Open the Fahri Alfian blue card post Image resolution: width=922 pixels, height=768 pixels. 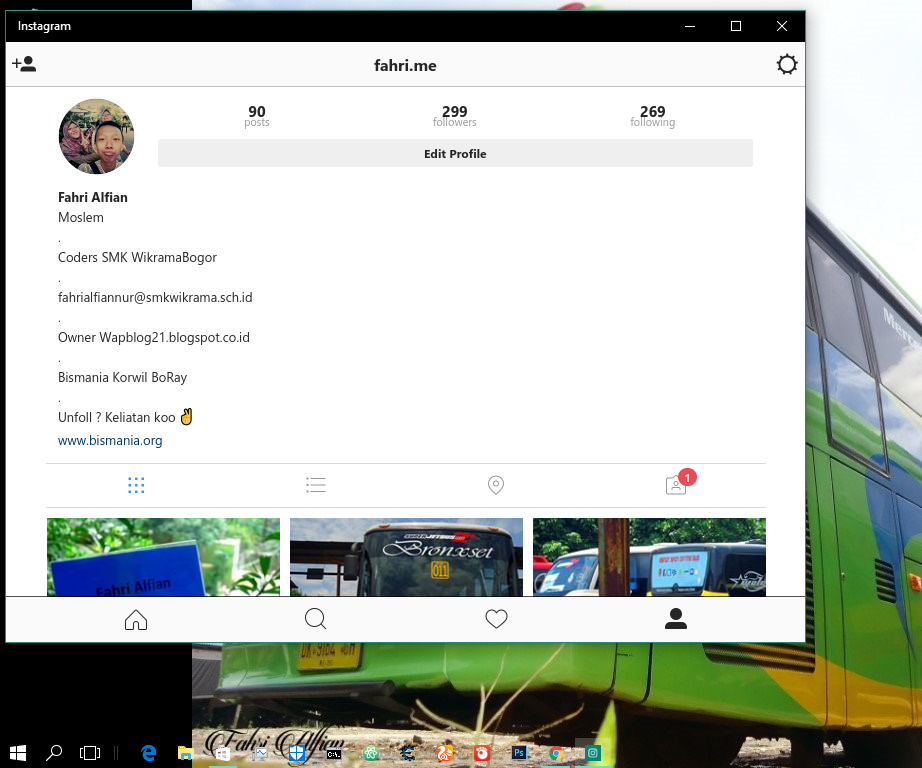point(163,557)
